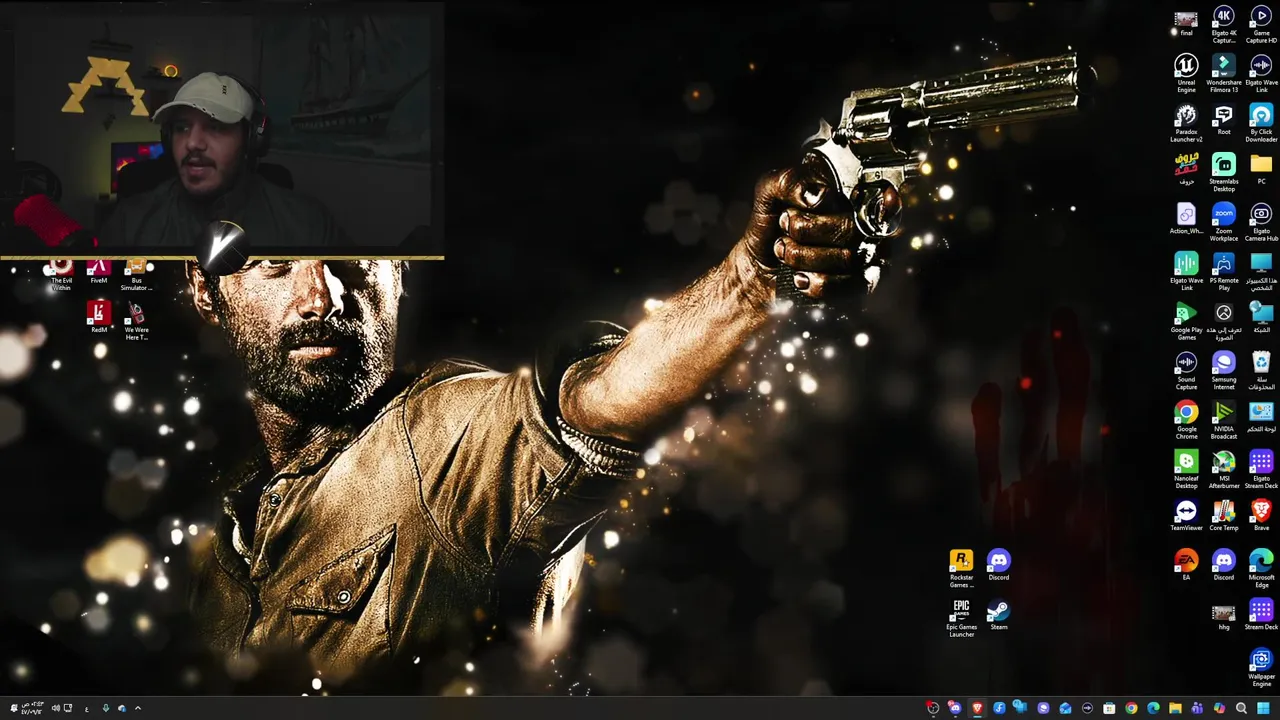Open the Sound Capture shortcut
This screenshot has height=720, width=1280.
pos(1186,369)
